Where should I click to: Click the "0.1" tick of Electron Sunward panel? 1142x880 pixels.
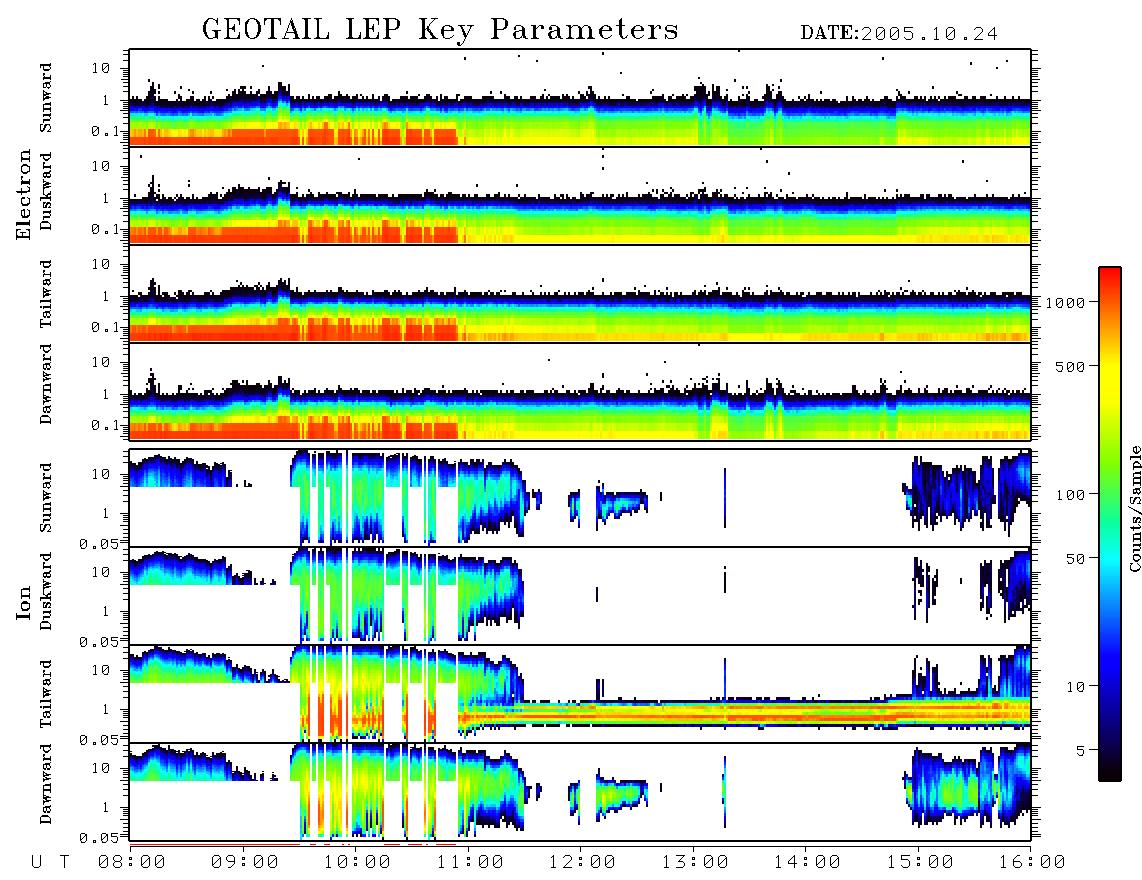tap(105, 131)
